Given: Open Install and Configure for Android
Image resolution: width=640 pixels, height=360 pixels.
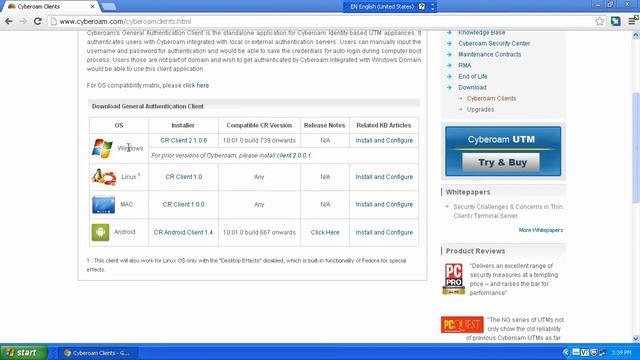Looking at the screenshot, I should pyautogui.click(x=384, y=232).
